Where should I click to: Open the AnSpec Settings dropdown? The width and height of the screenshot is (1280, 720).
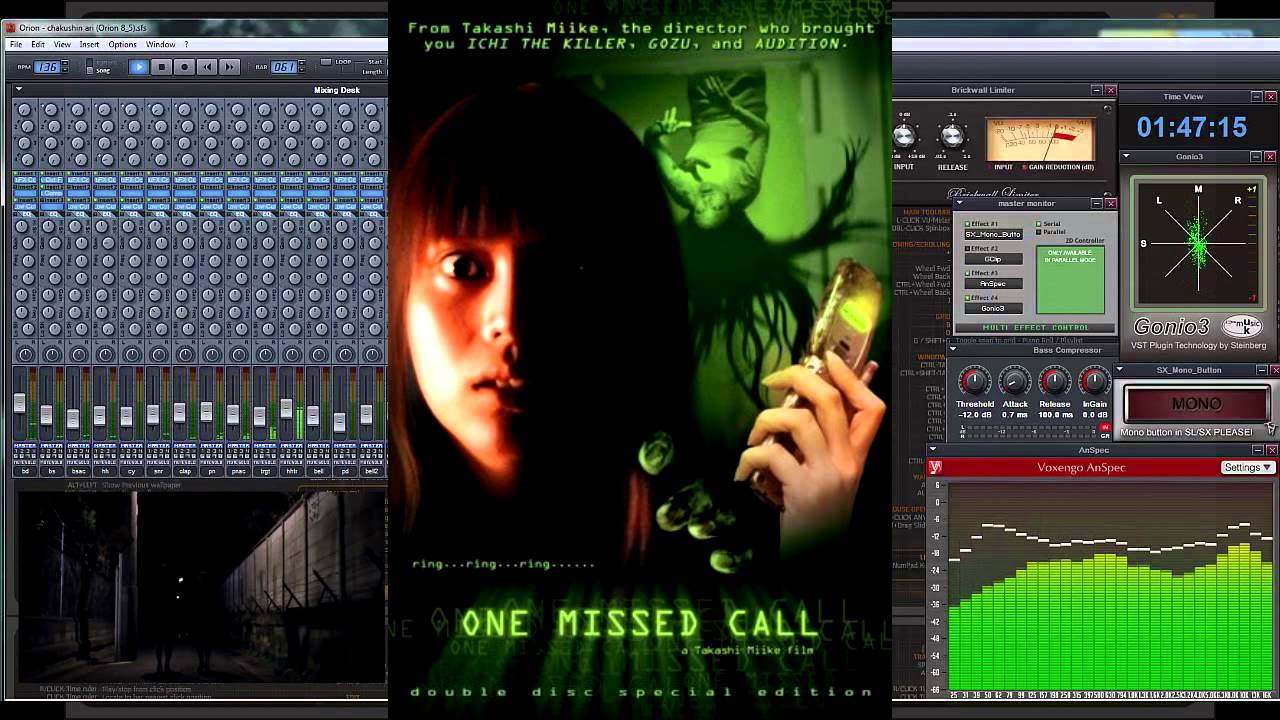(x=1248, y=467)
